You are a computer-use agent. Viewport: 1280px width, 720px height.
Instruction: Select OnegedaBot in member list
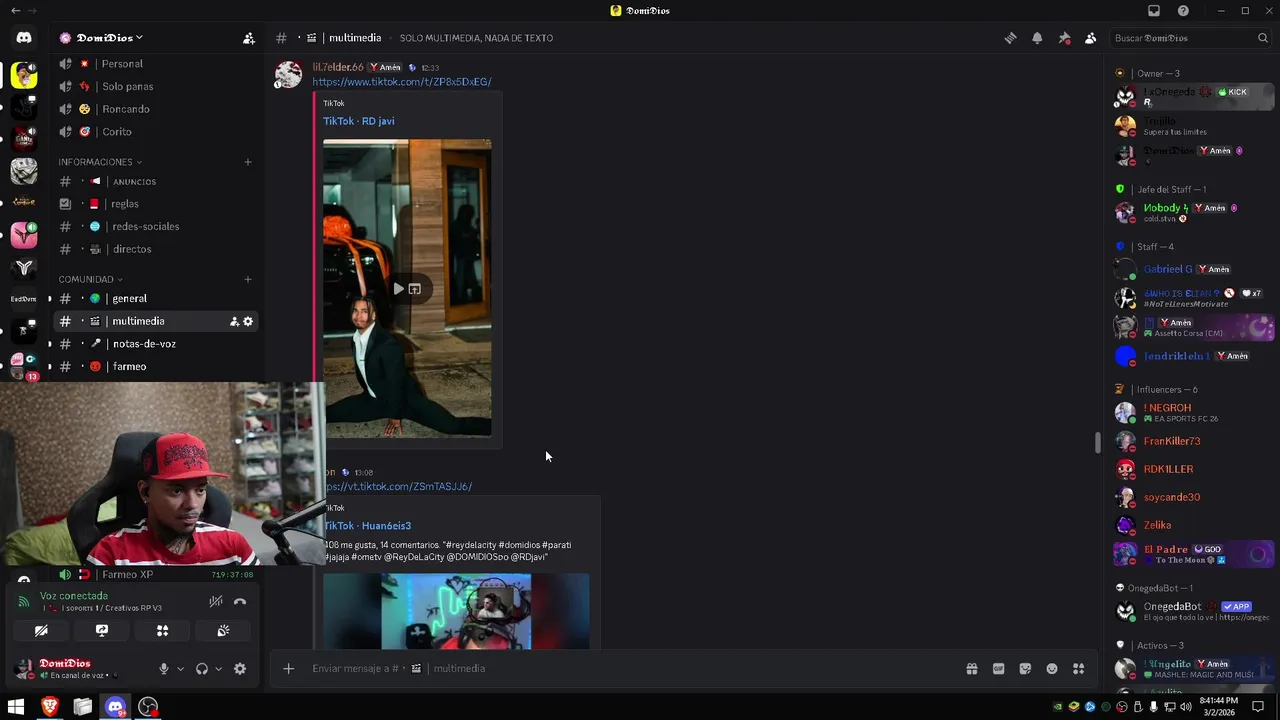pyautogui.click(x=1194, y=611)
